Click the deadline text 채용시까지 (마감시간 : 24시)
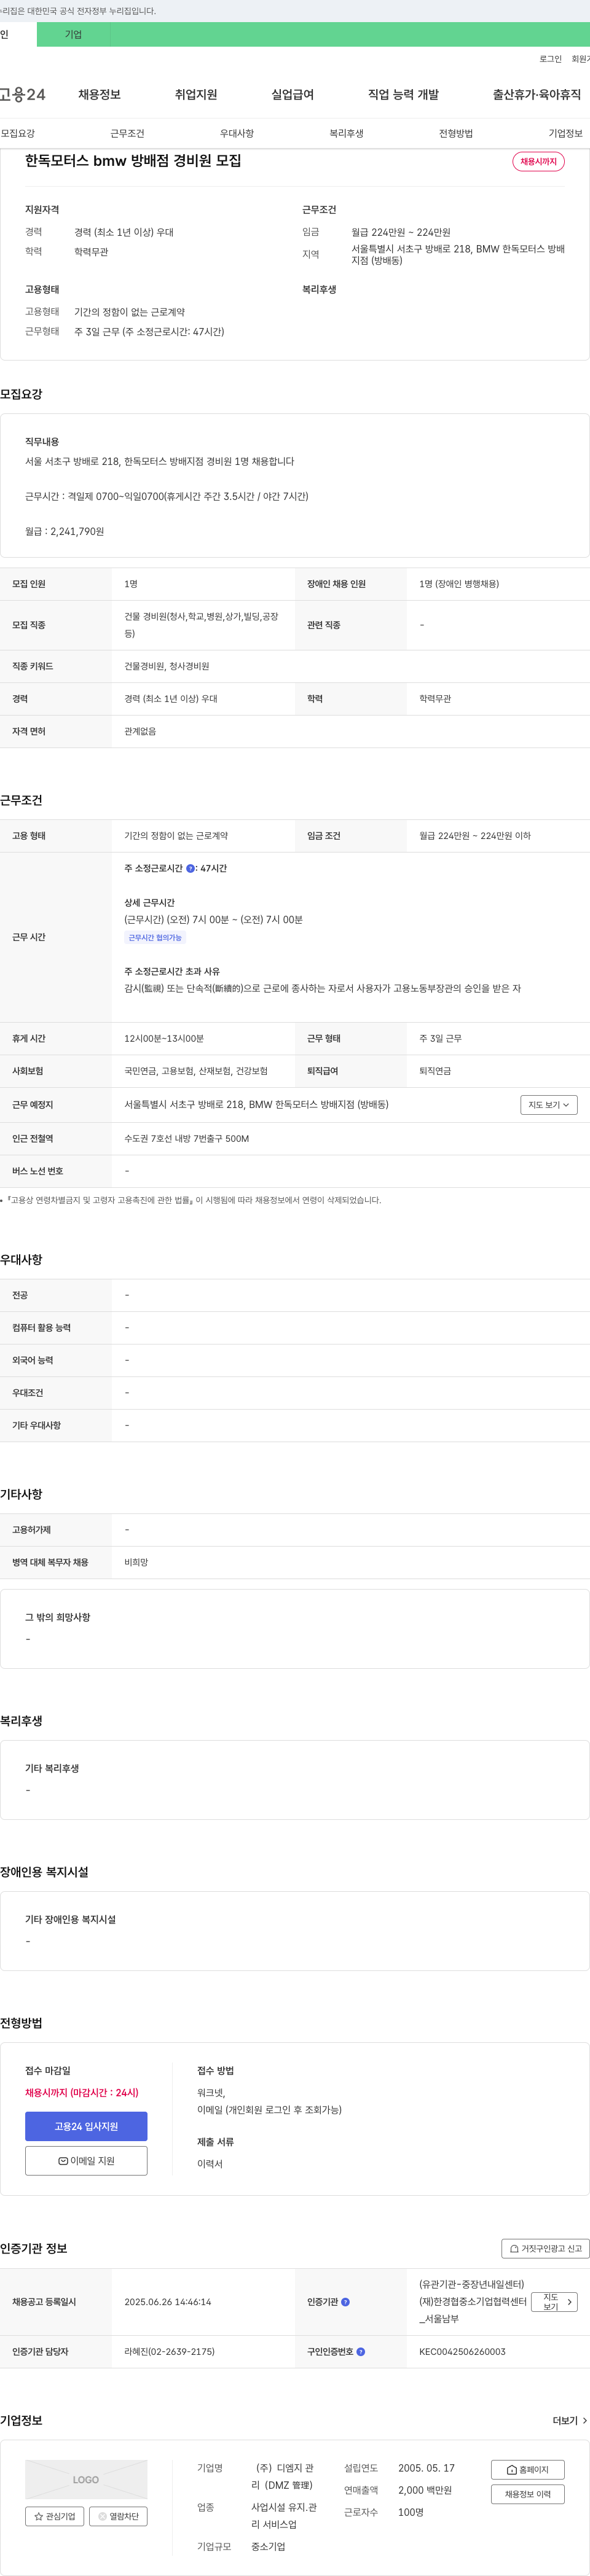Screen dimensions: 590x2576 coord(82,2092)
